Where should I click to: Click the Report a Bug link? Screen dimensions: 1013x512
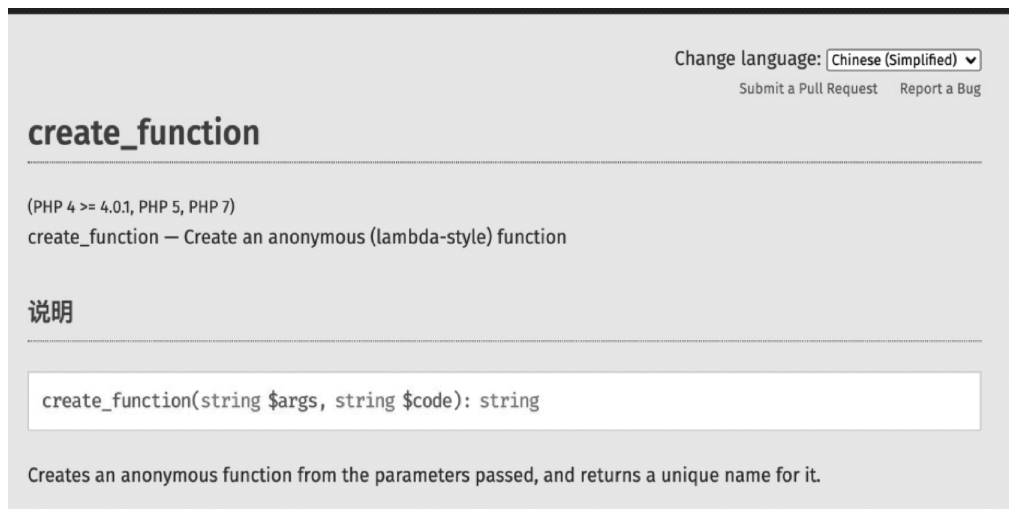940,89
